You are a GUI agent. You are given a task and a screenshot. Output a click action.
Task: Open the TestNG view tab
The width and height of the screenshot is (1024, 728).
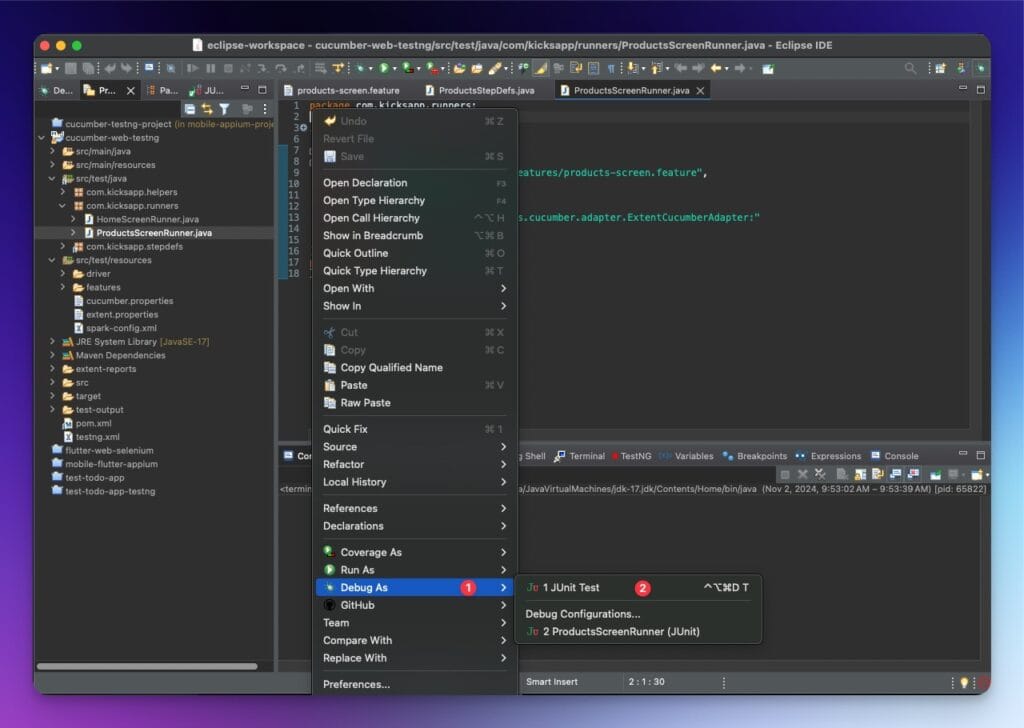[632, 456]
